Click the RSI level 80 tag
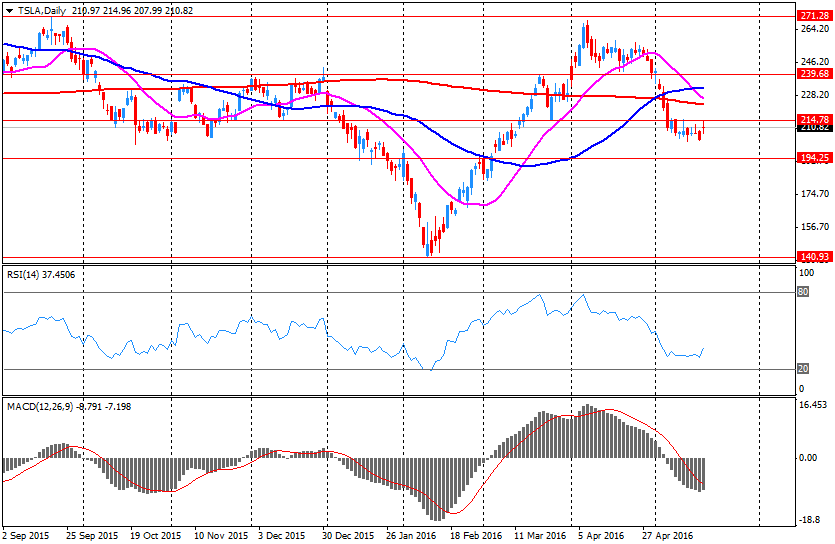This screenshot has height=544, width=835. point(803,292)
